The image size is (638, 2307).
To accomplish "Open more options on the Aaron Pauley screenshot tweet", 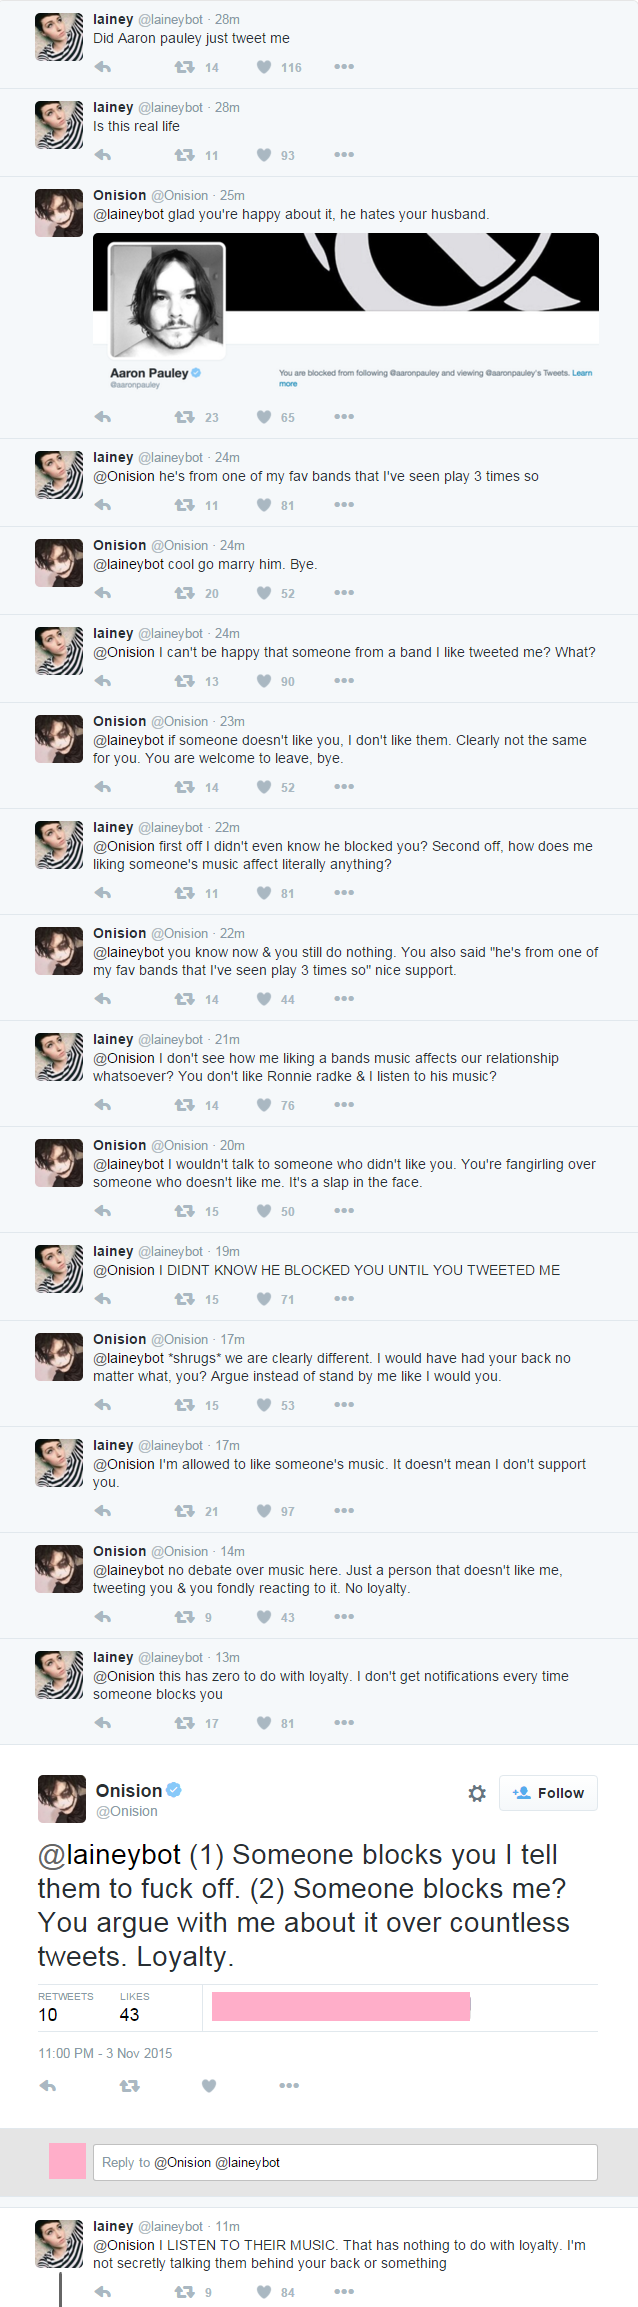I will click(344, 417).
